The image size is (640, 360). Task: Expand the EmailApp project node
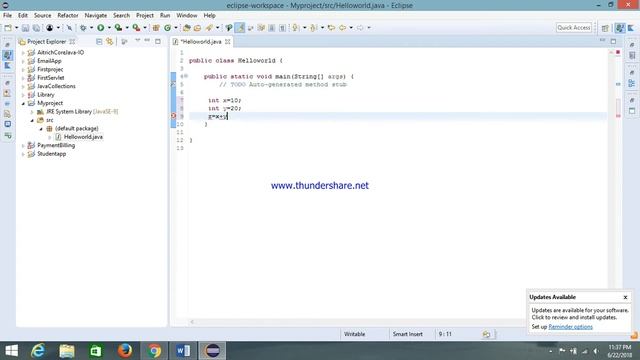click(x=23, y=61)
